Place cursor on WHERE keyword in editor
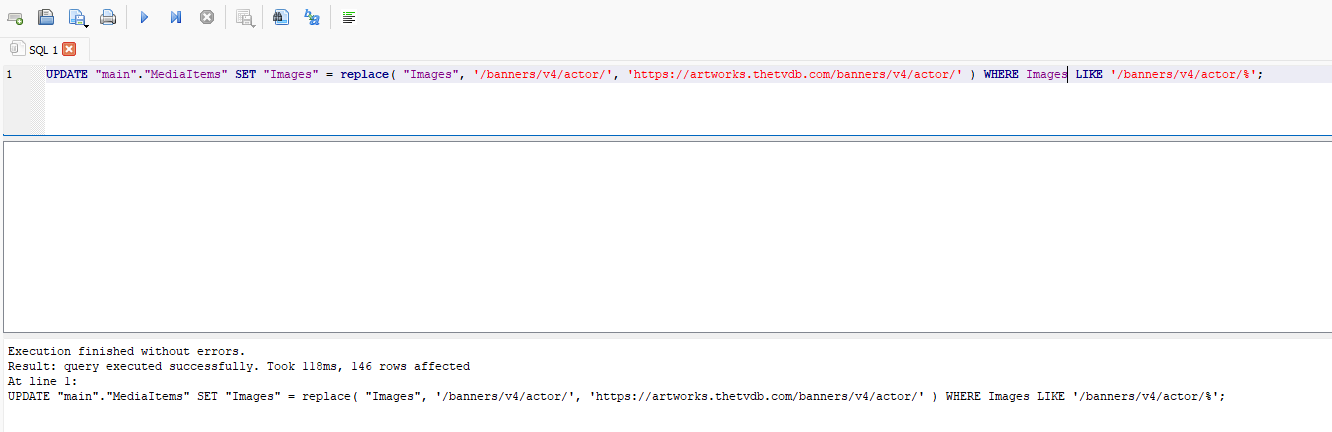Screen dimensions: 1332x432 [x=1001, y=75]
